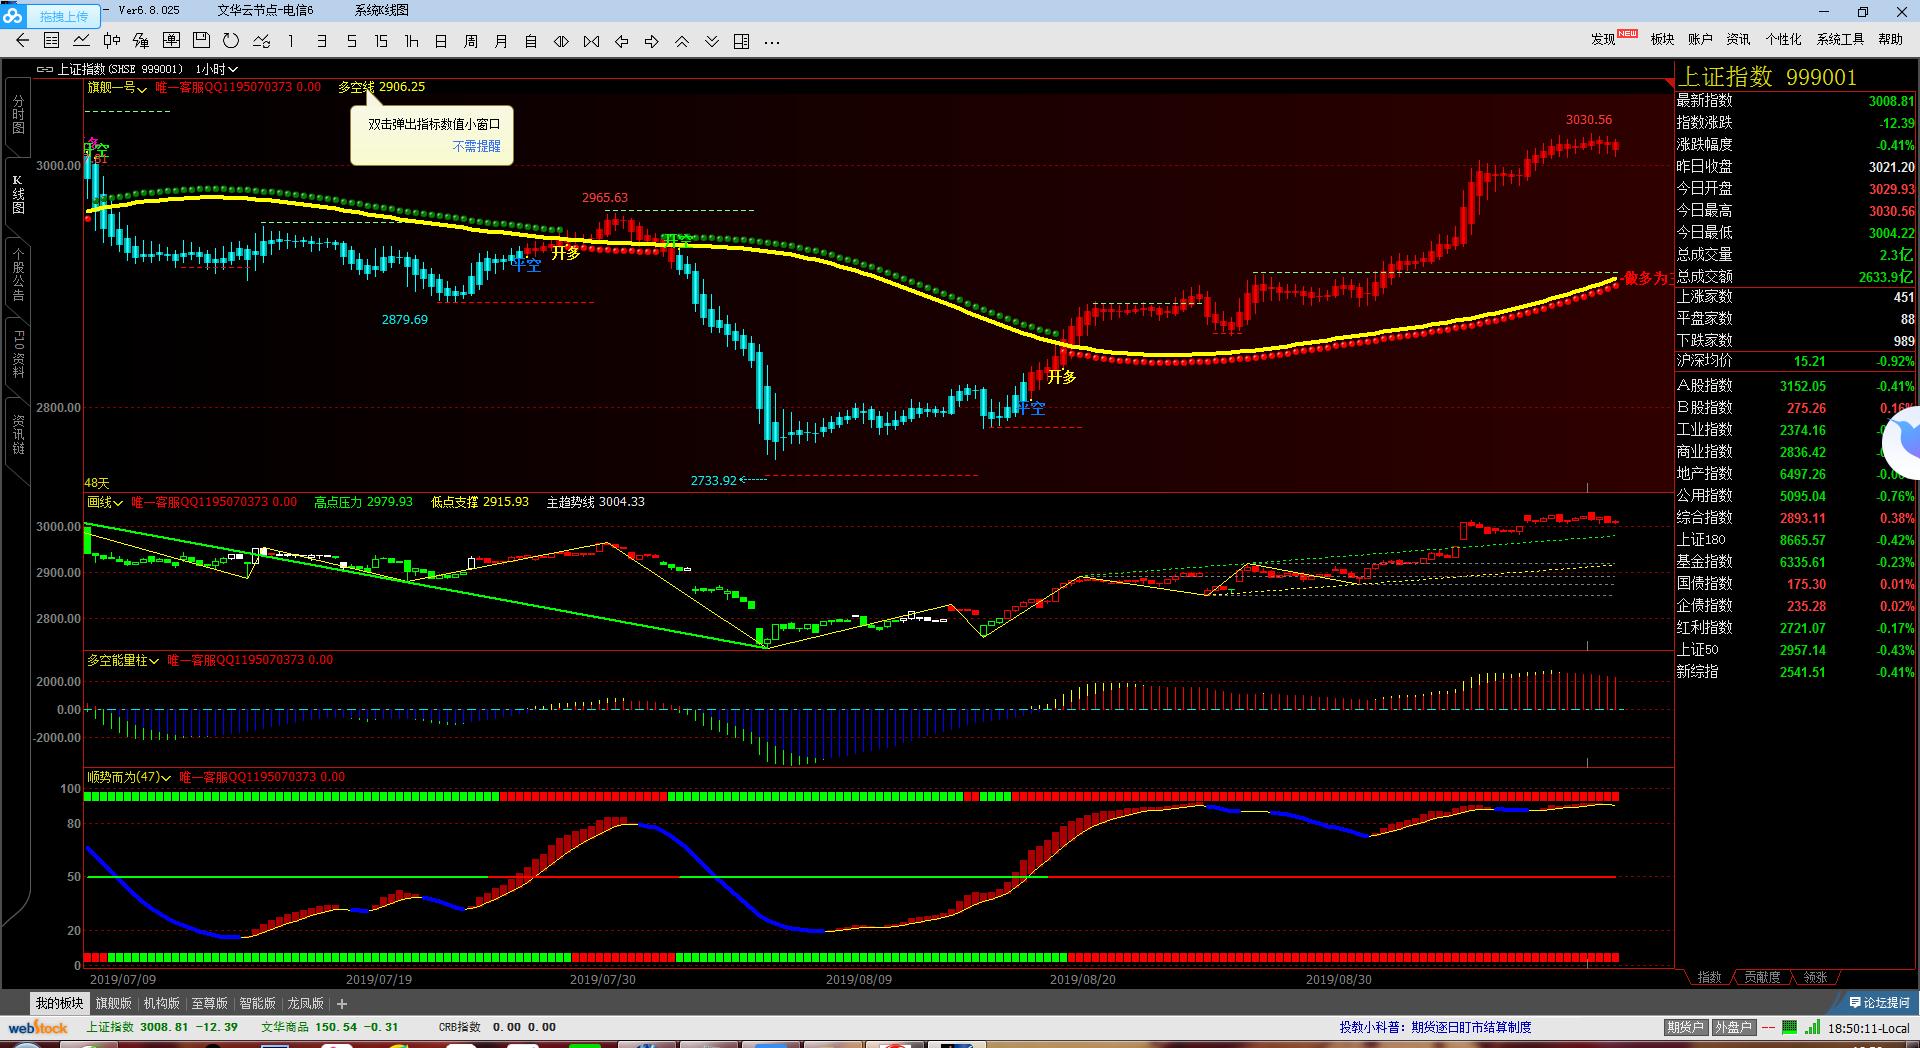
Task: Open the more options (…) toolbar item
Action: 772,41
